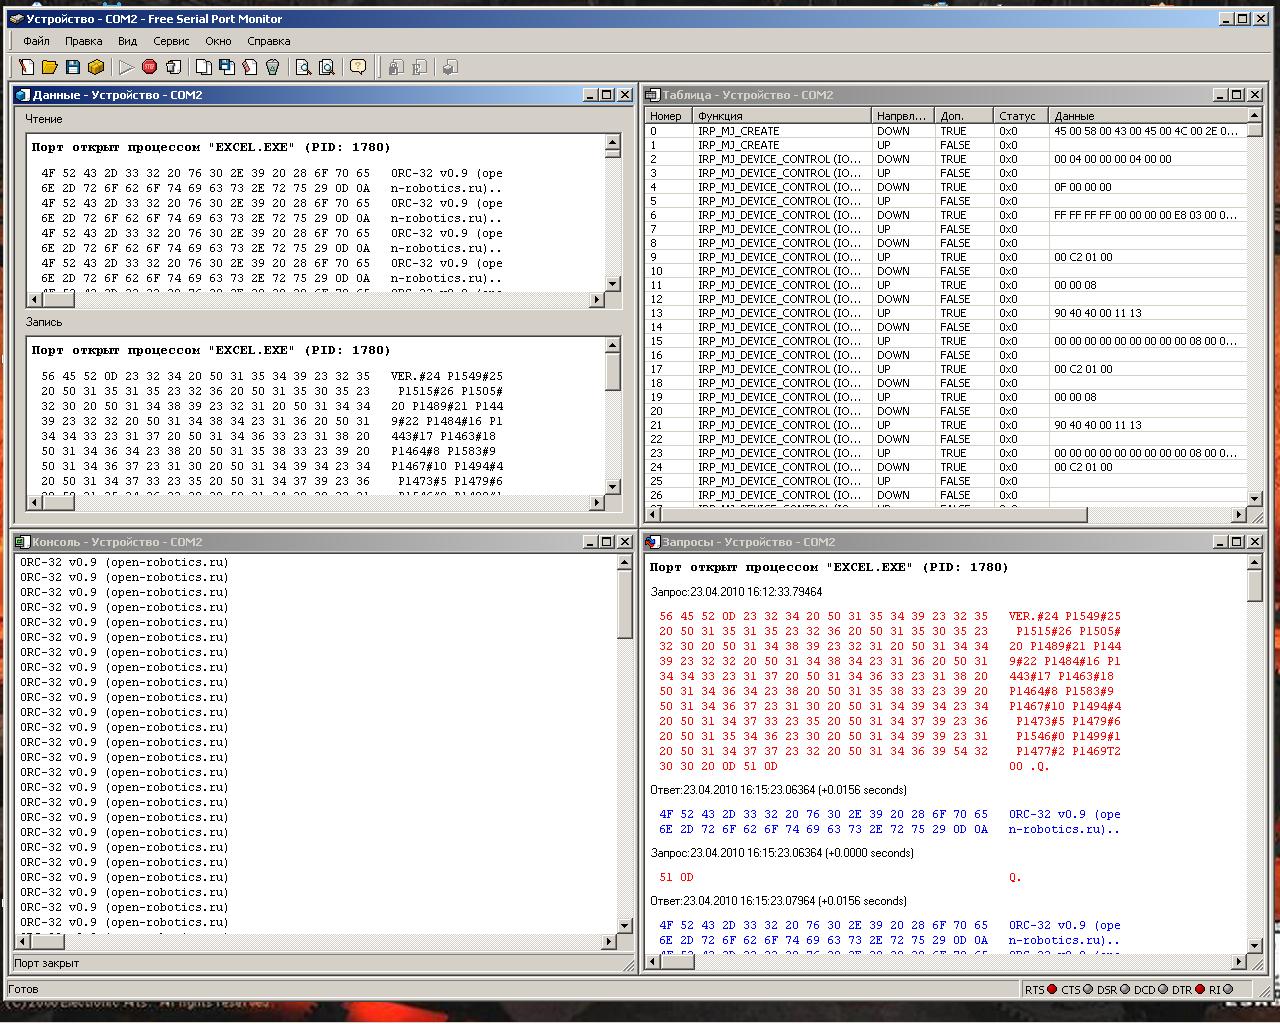Toggle the DTR indicator light

(x=1200, y=990)
